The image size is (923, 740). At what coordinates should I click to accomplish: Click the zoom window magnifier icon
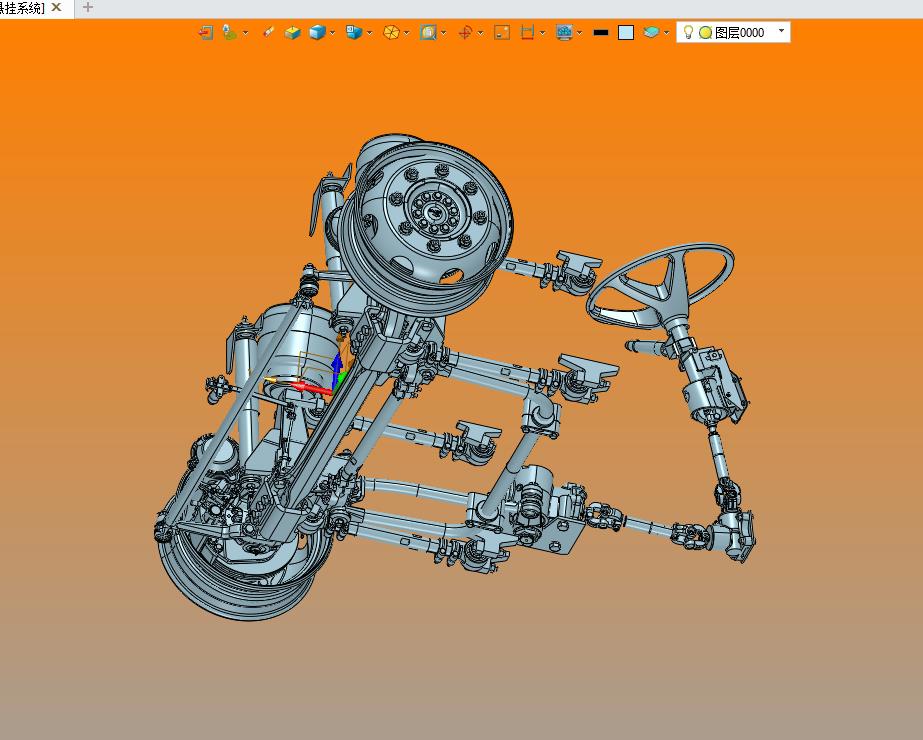point(428,32)
